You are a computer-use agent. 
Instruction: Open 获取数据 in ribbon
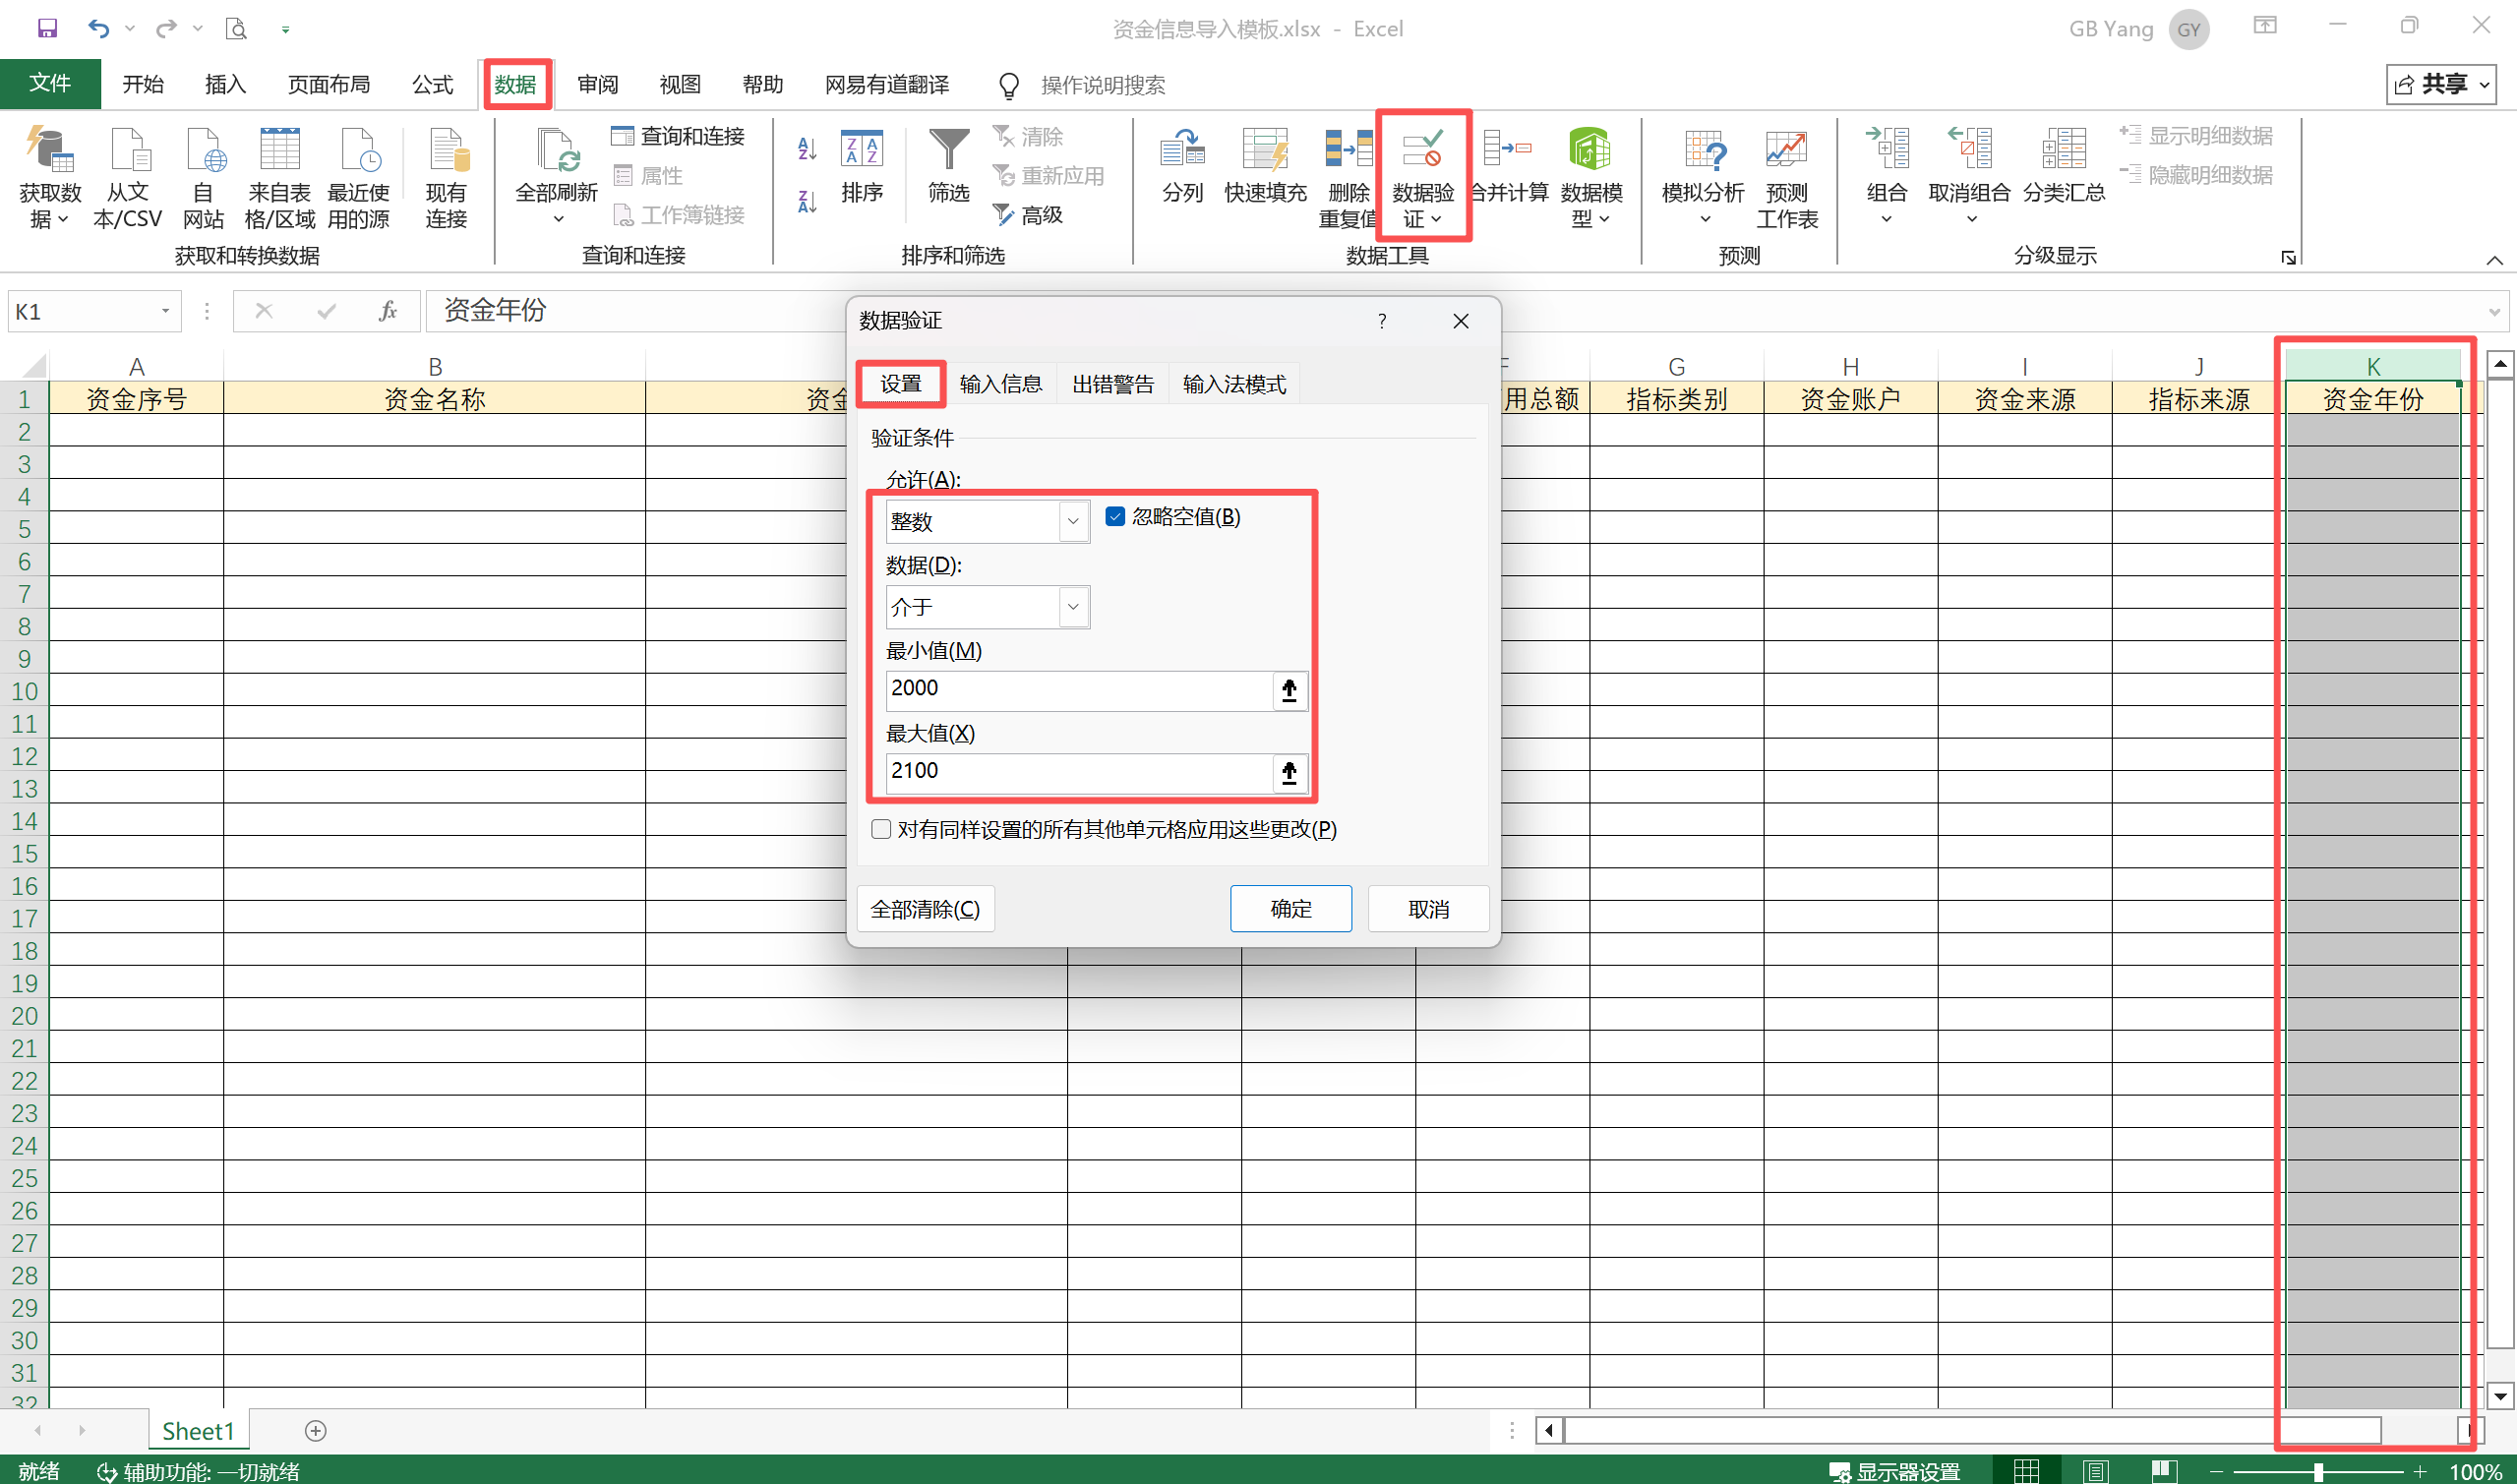[x=50, y=178]
